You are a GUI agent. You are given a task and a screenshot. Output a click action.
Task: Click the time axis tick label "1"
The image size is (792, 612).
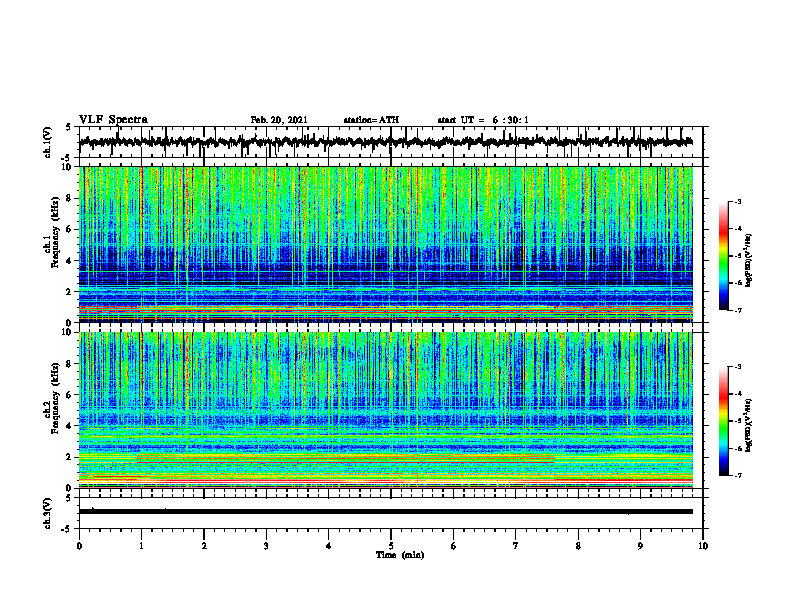coord(141,546)
